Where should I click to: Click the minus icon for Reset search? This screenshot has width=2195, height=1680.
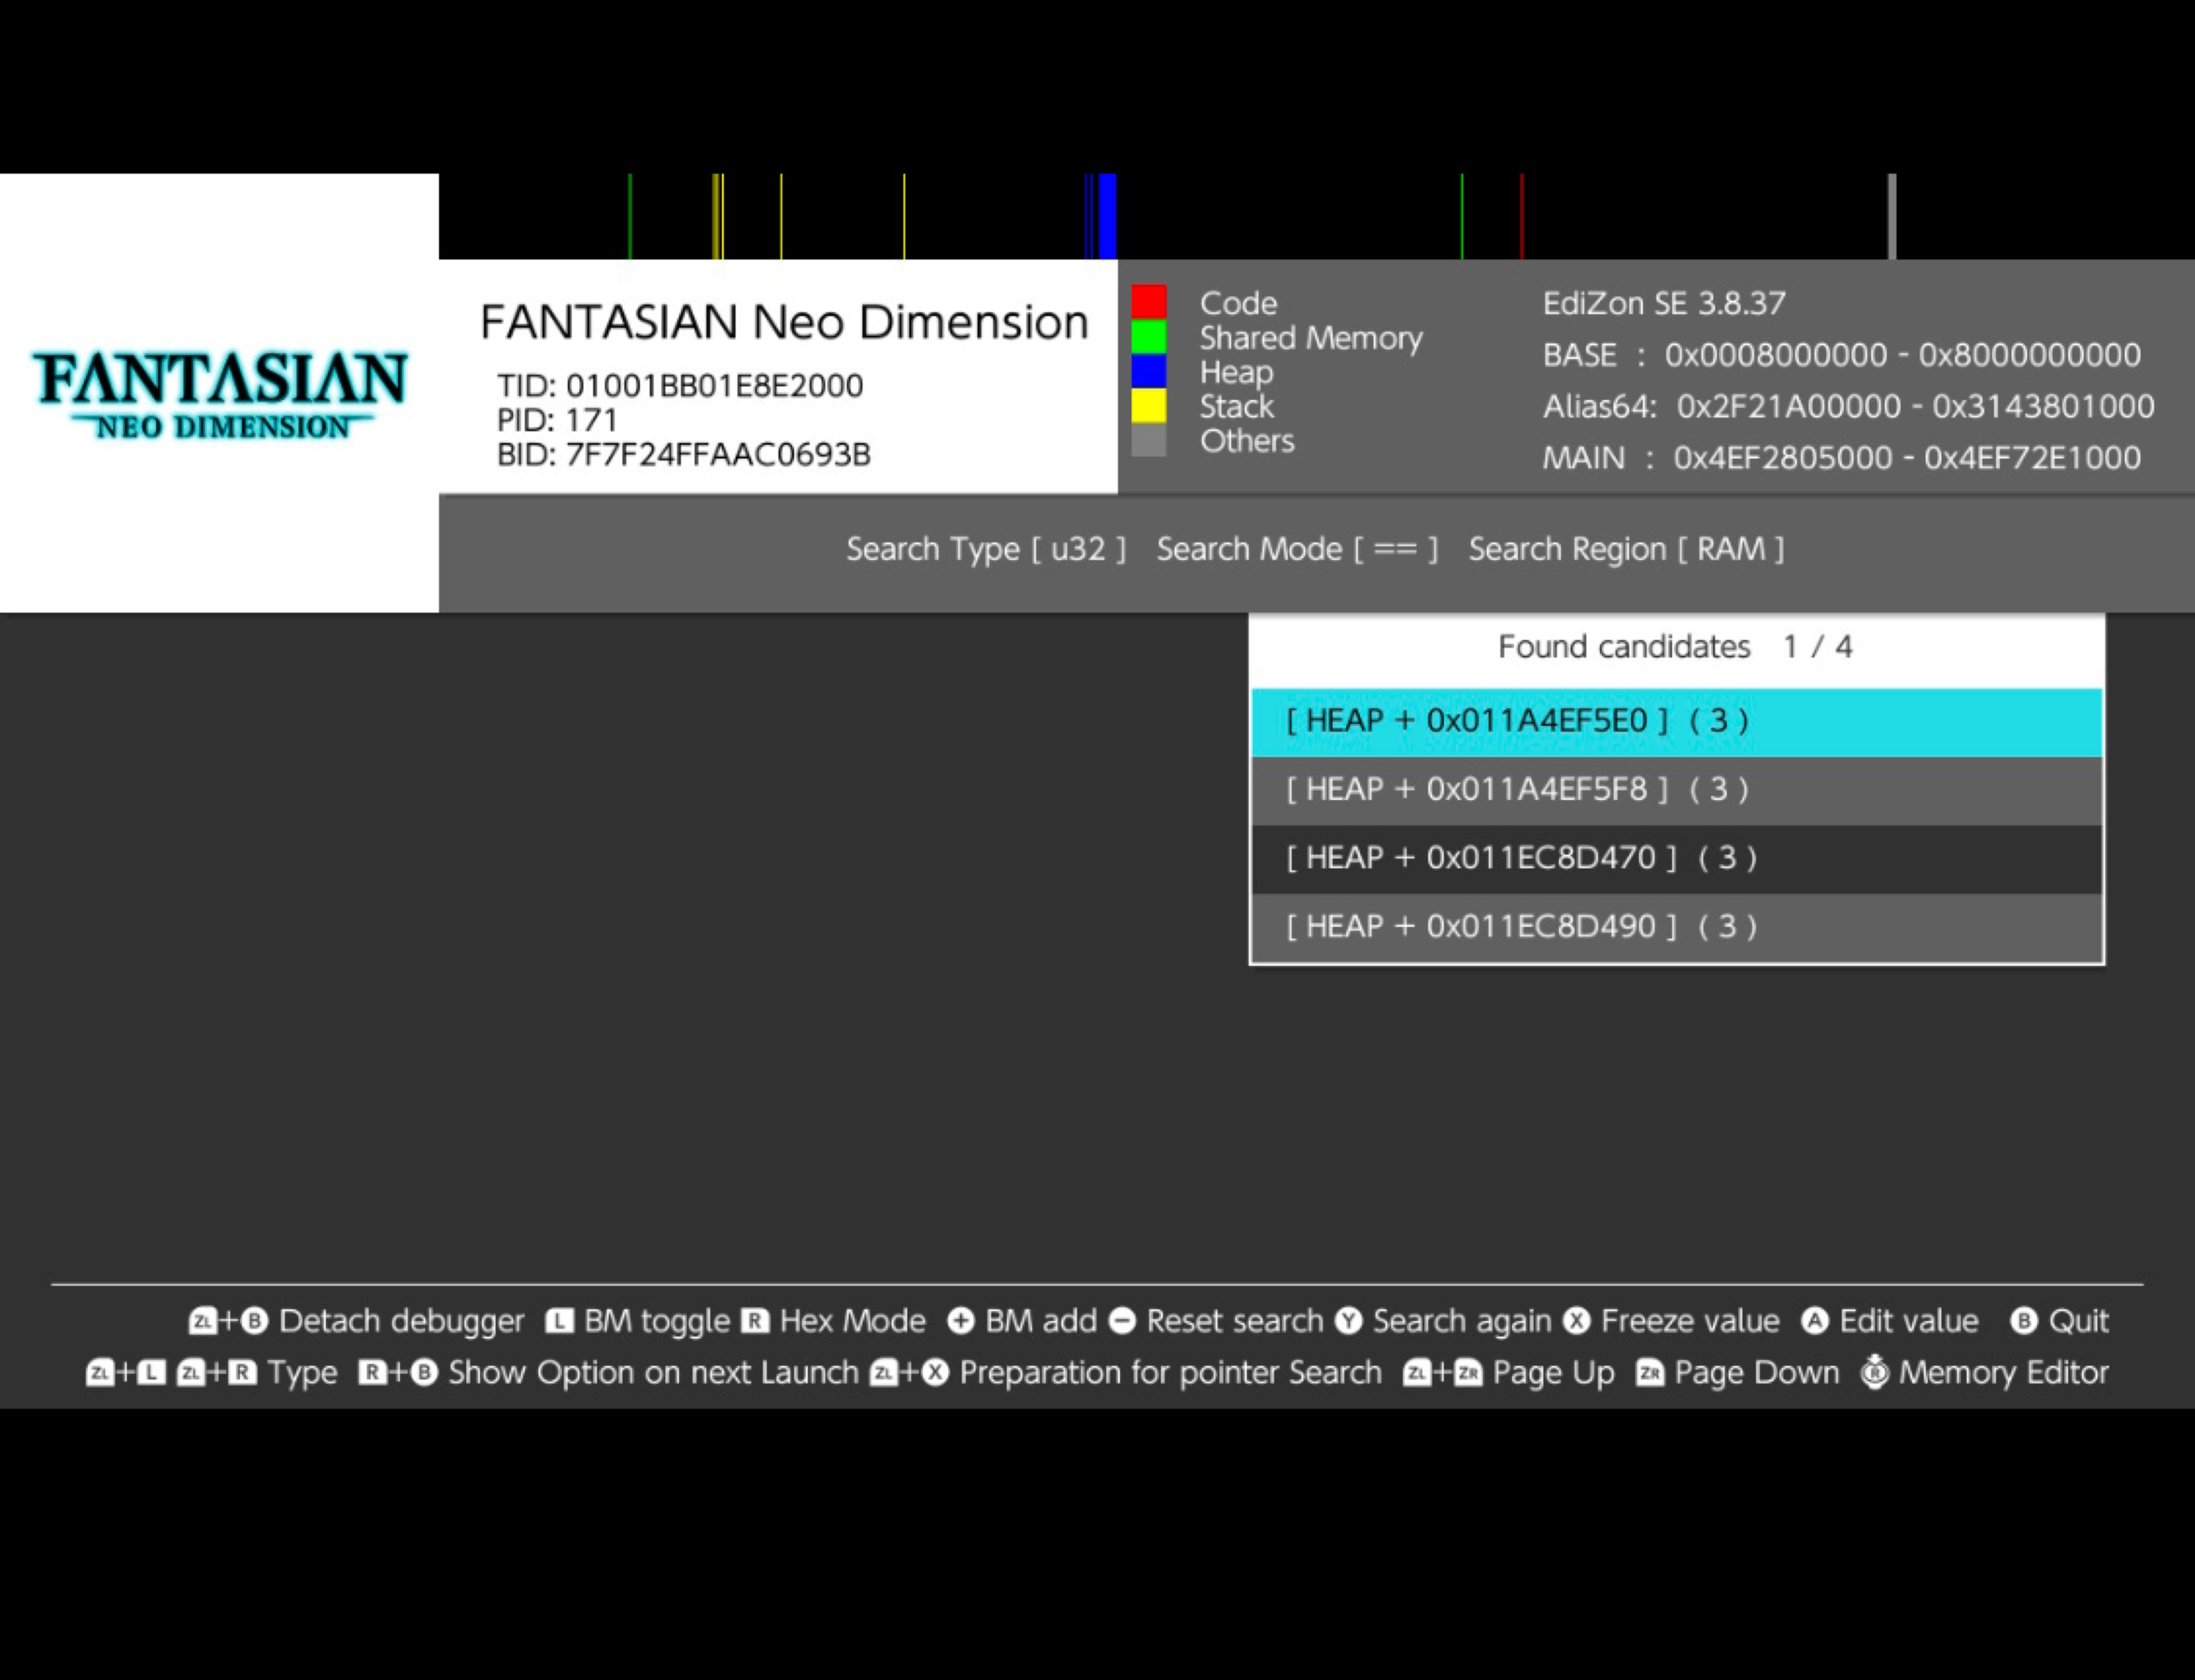click(1122, 1322)
